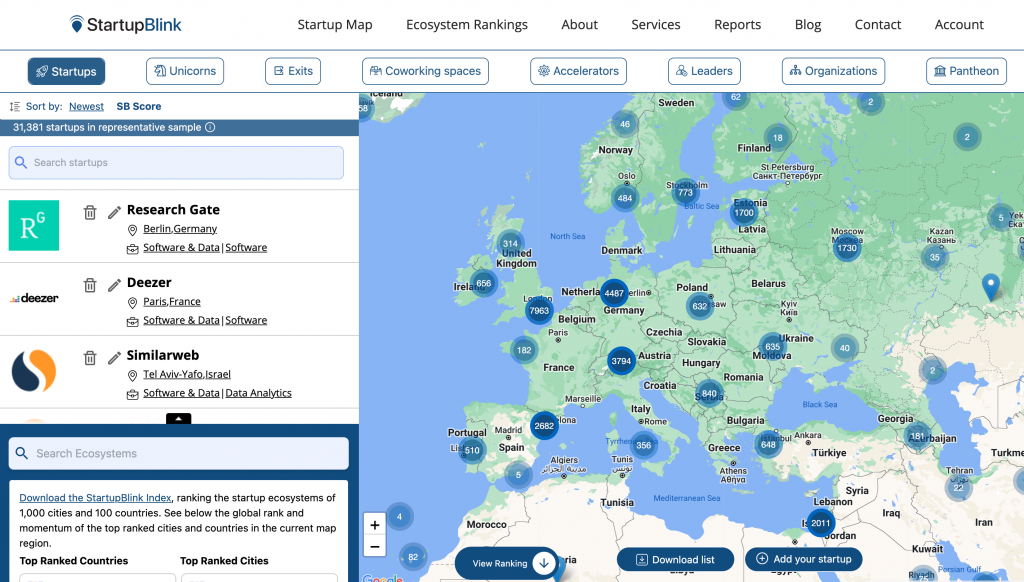Click the blue location pin on the map
The image size is (1024, 582).
(x=990, y=287)
